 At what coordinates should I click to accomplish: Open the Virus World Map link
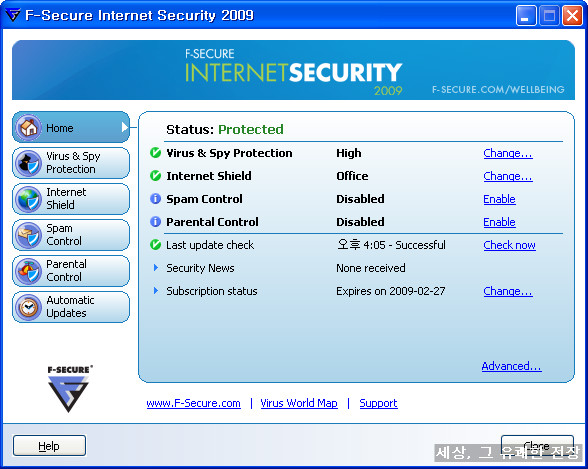click(x=299, y=403)
